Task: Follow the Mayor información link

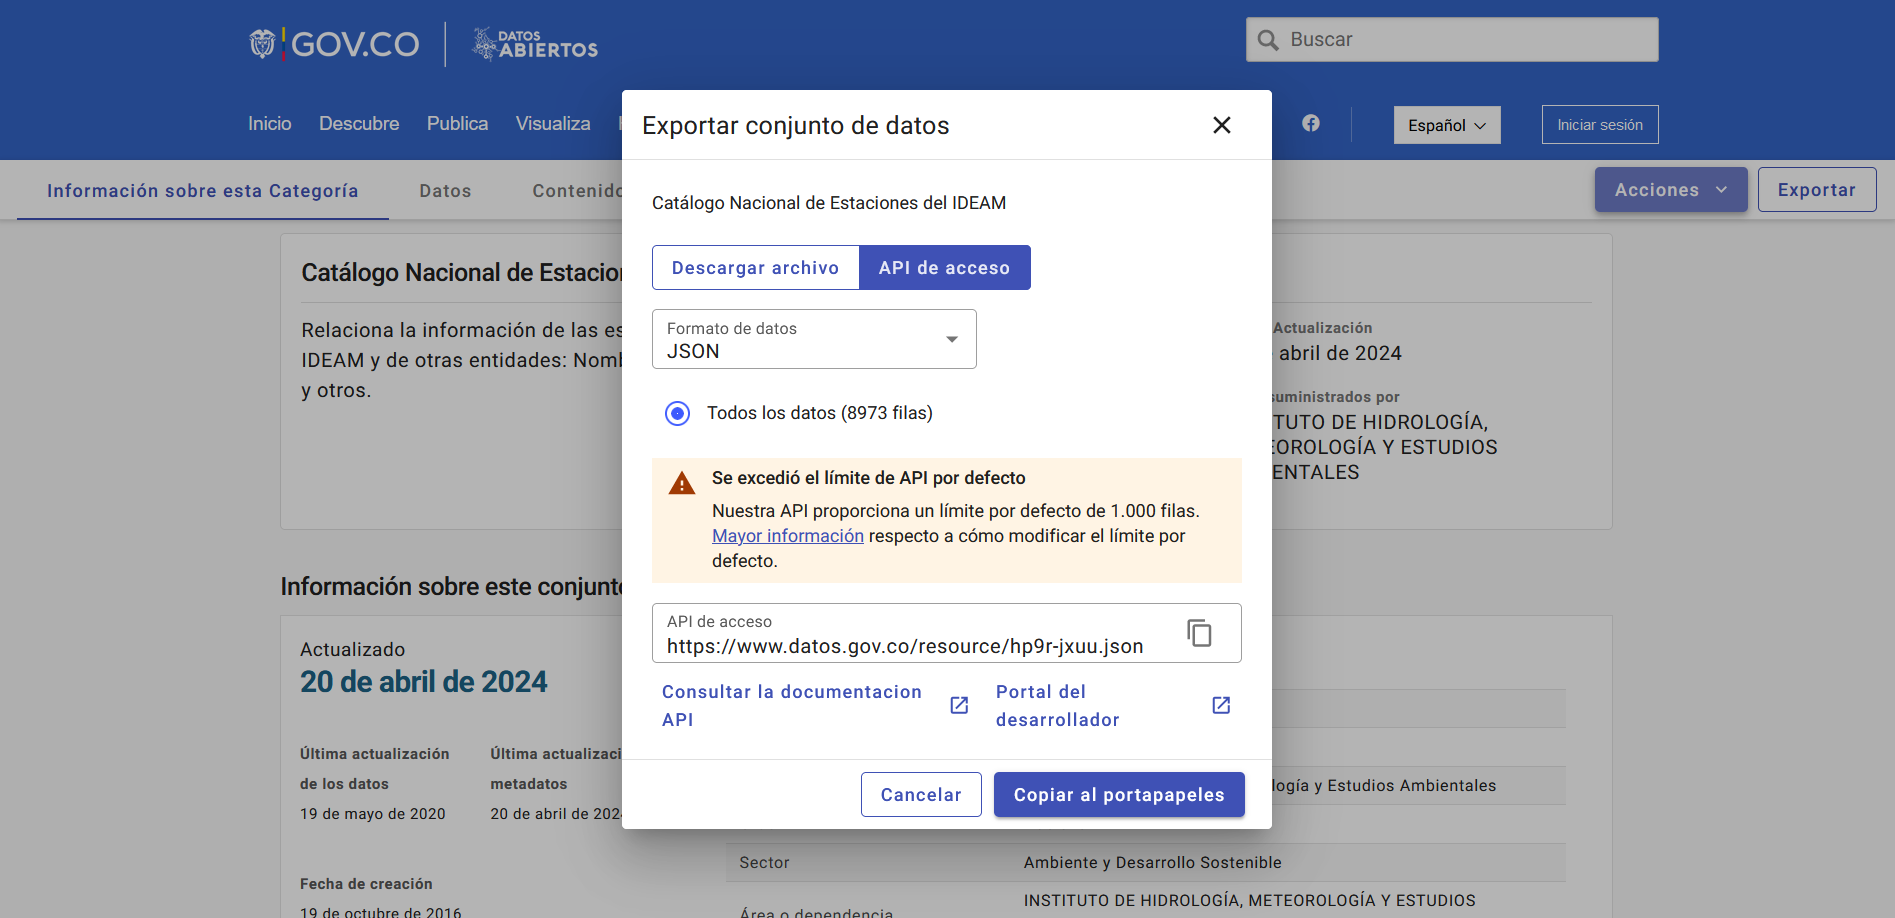Action: point(787,536)
